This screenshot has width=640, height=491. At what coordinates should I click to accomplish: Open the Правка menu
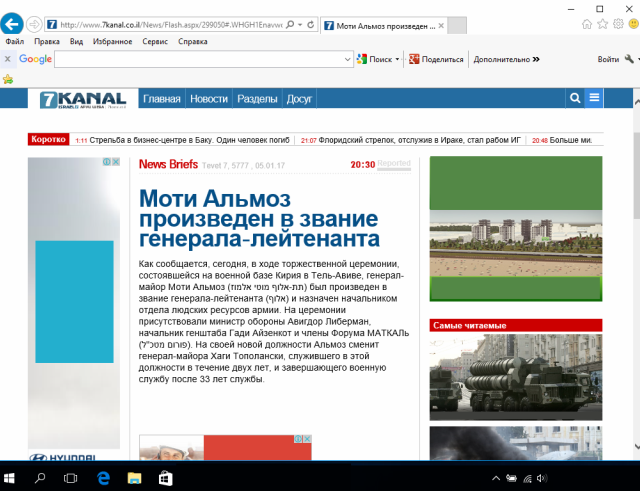point(47,42)
